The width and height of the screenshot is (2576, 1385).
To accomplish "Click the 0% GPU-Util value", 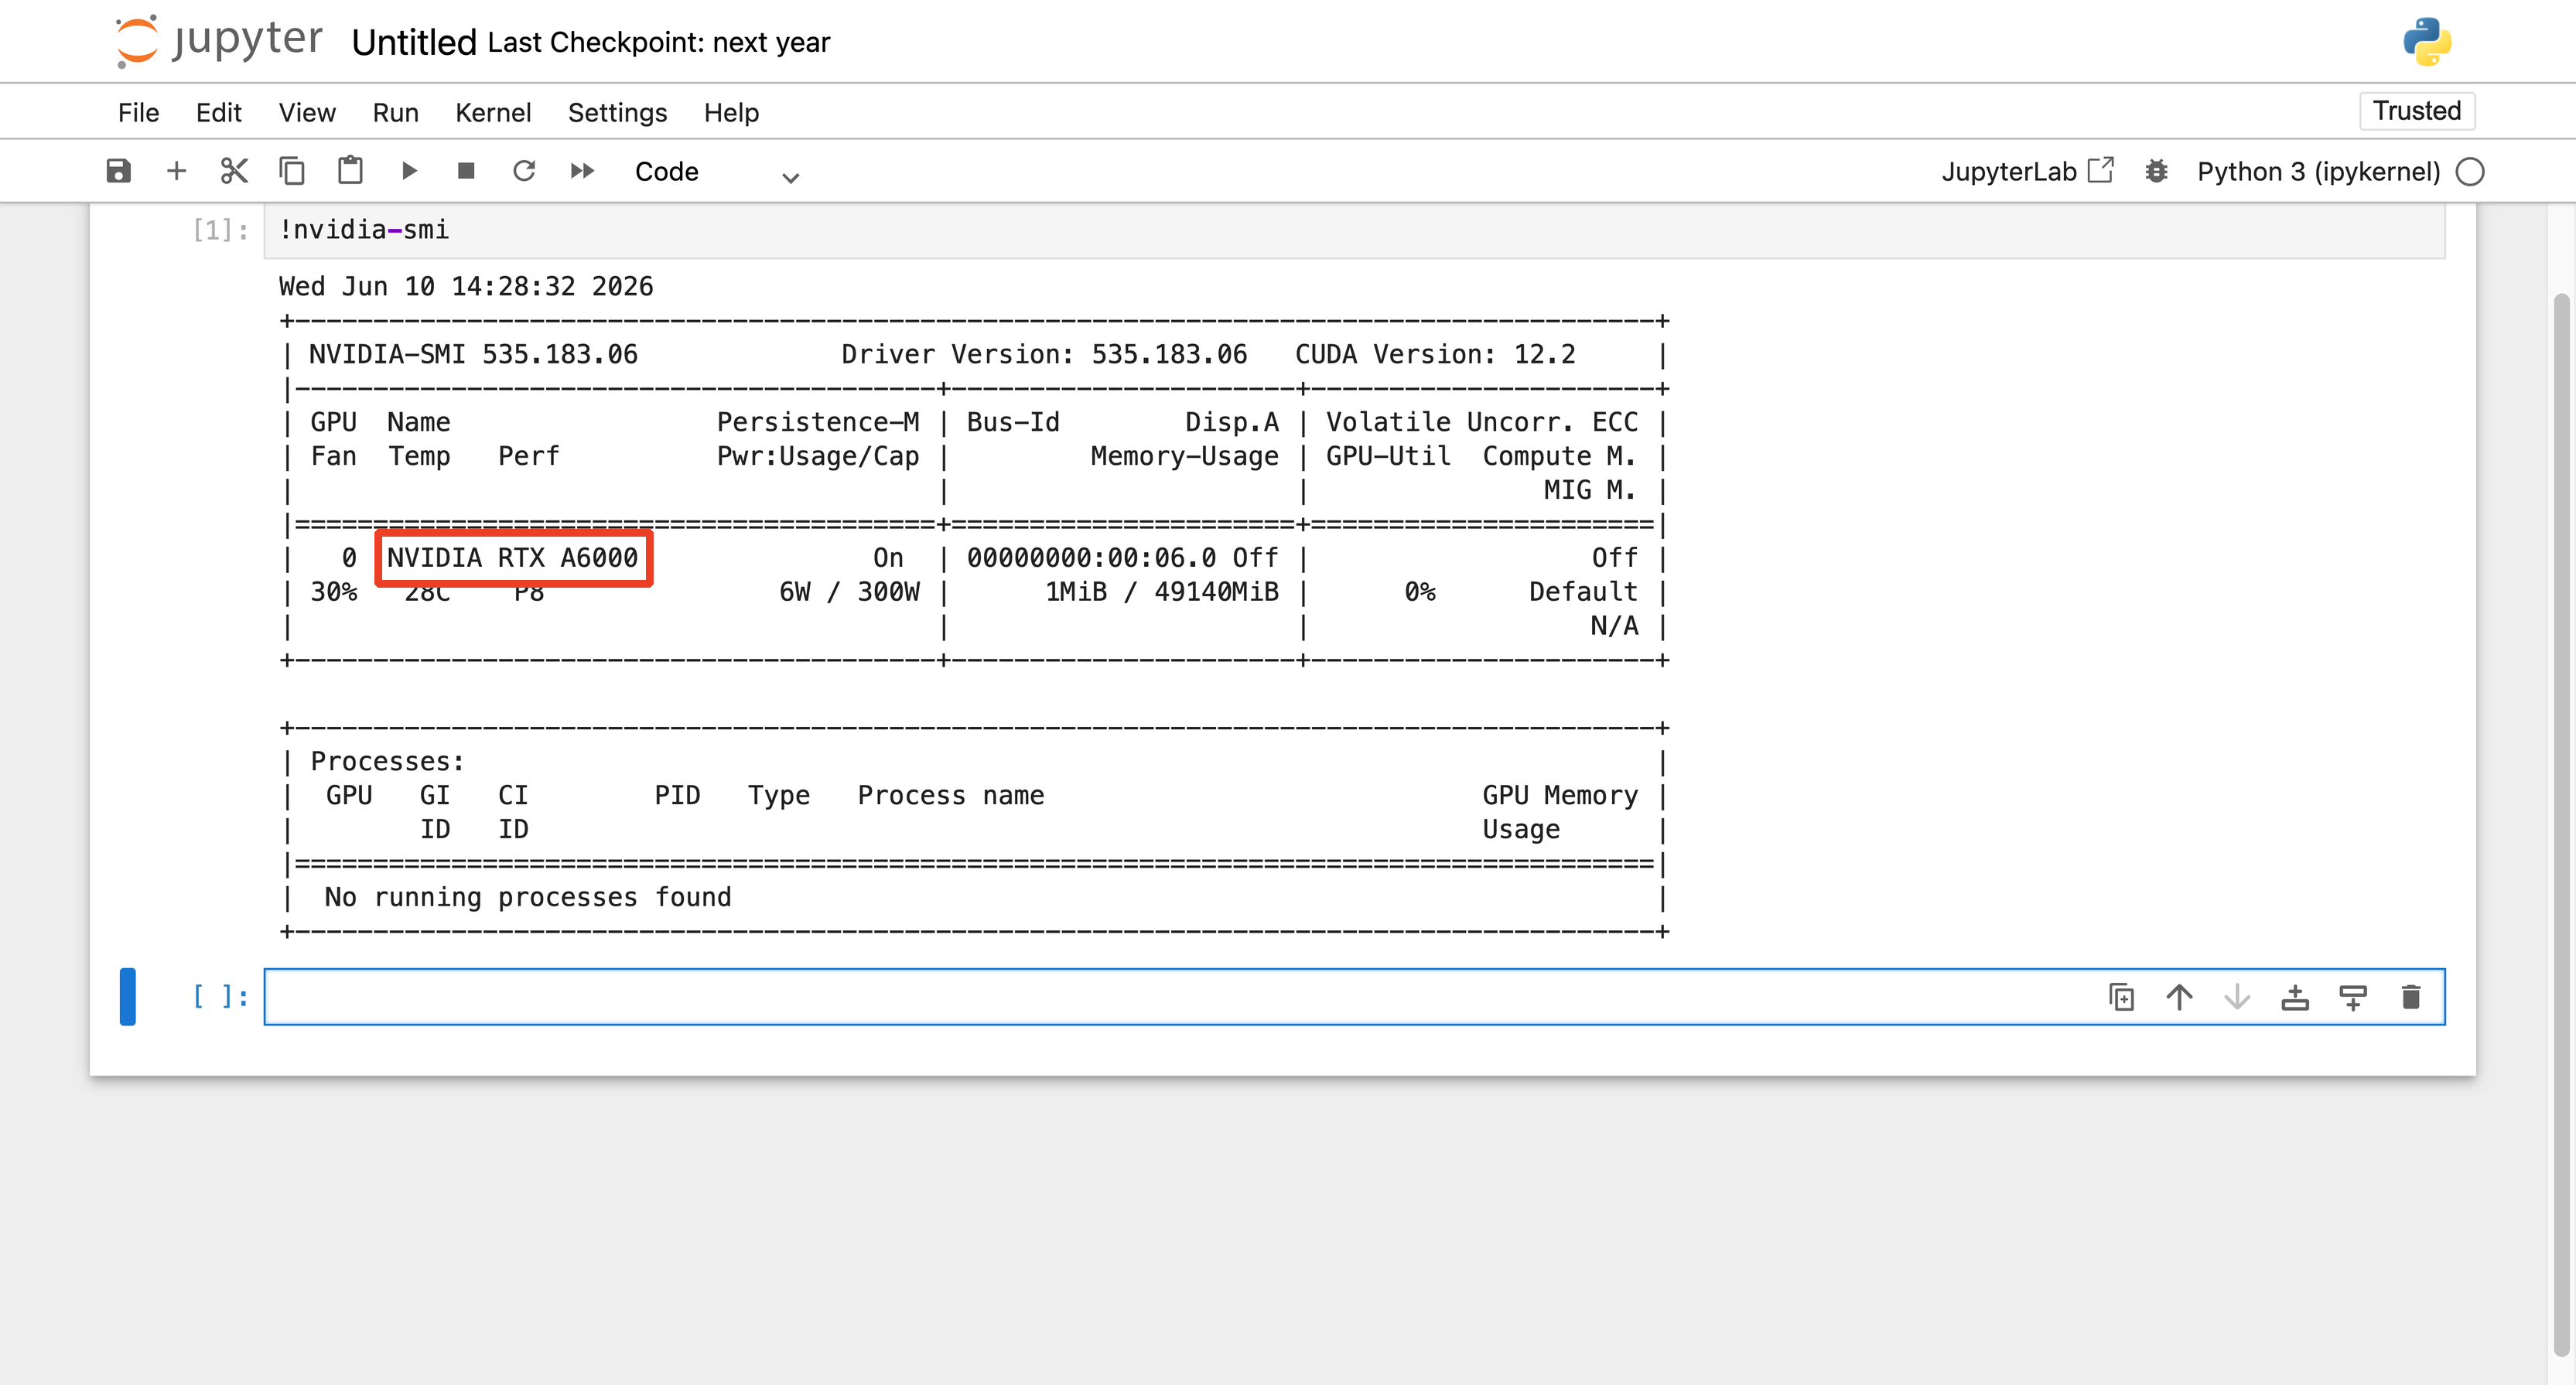I will pyautogui.click(x=1420, y=592).
